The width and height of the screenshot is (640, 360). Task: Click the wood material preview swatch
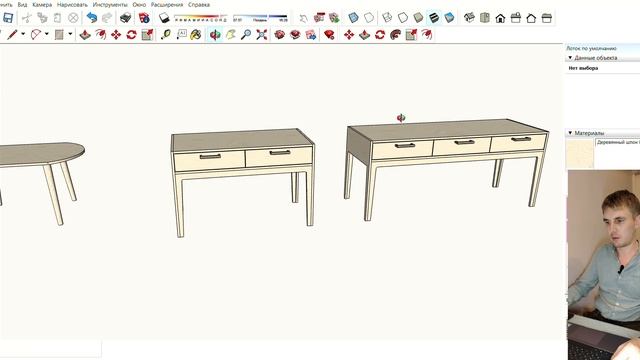[580, 153]
